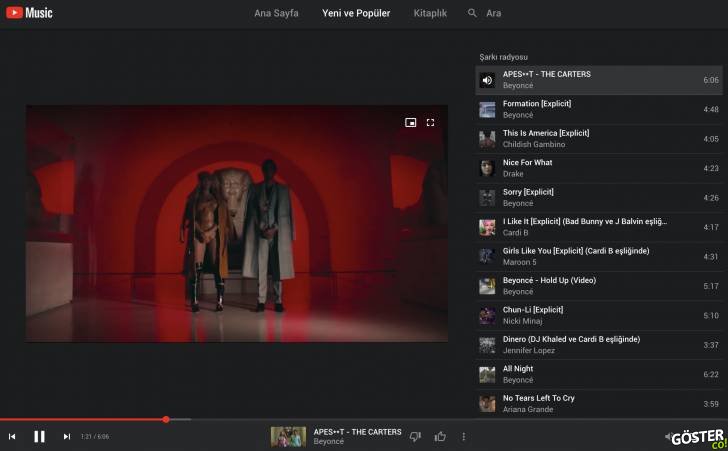This screenshot has height=451, width=728.
Task: Open Maroon 5 artist name
Action: point(520,262)
